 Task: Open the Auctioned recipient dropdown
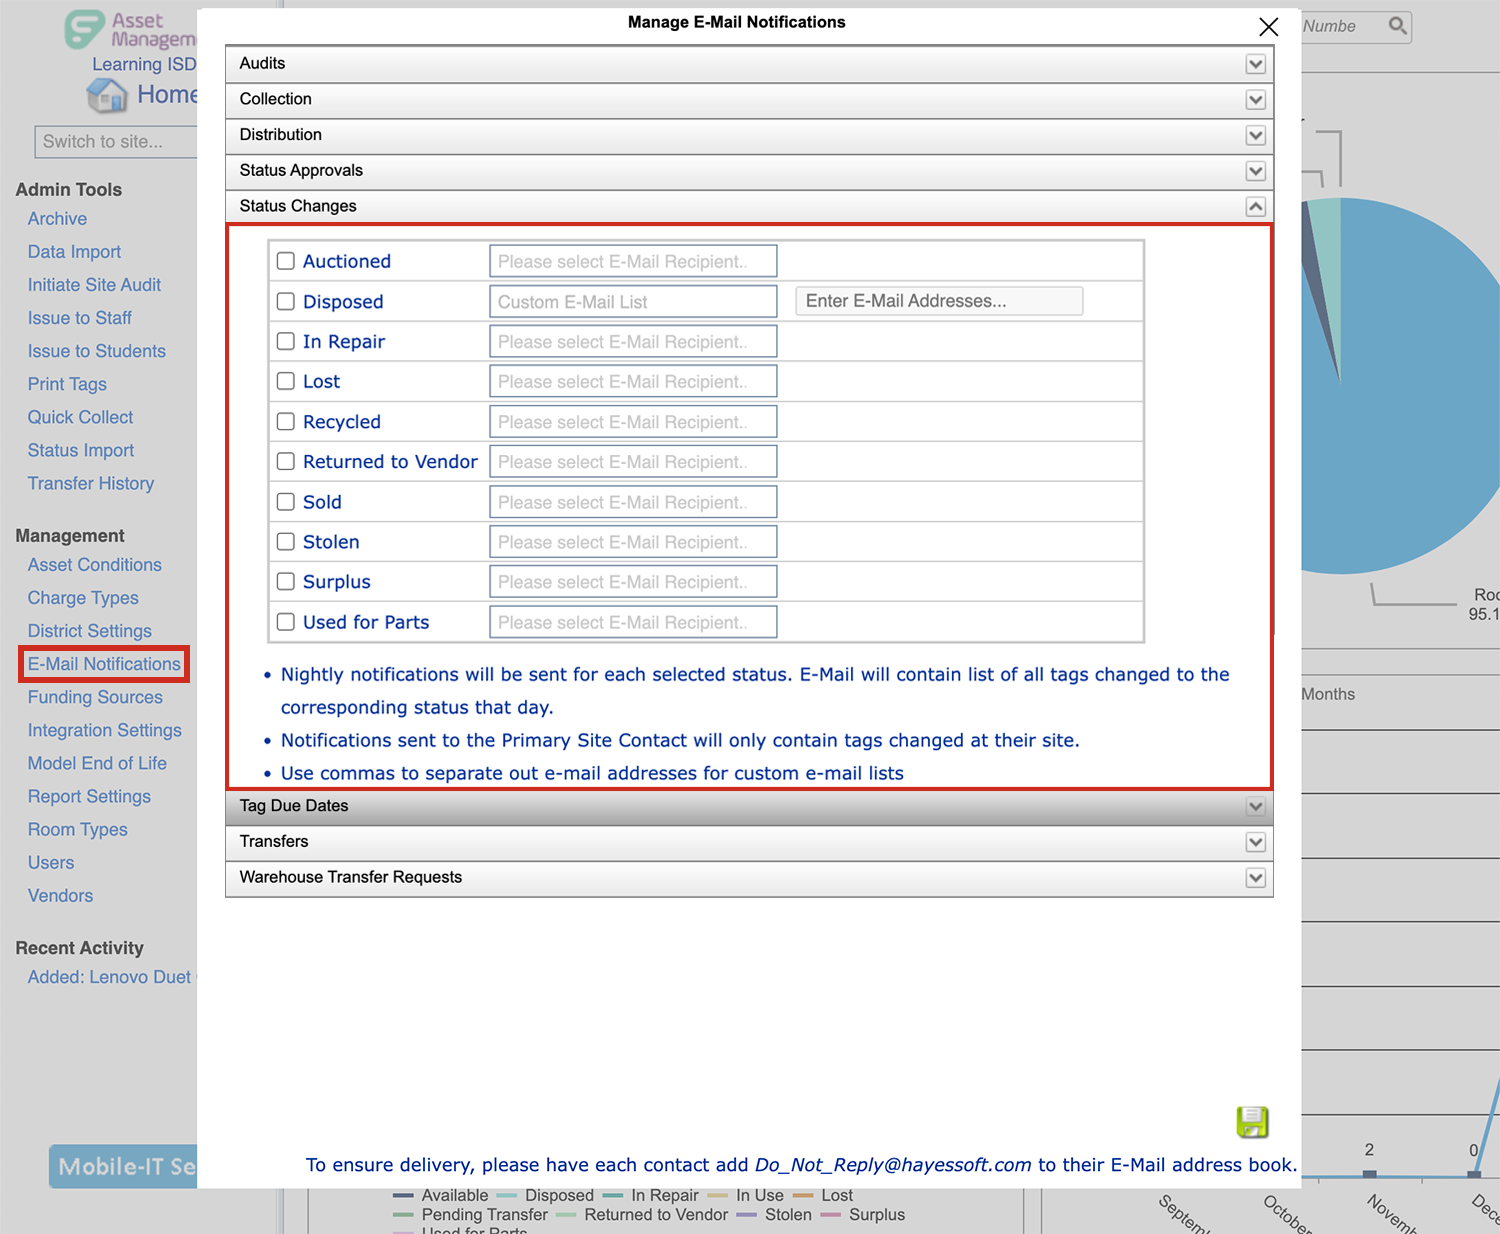point(633,261)
